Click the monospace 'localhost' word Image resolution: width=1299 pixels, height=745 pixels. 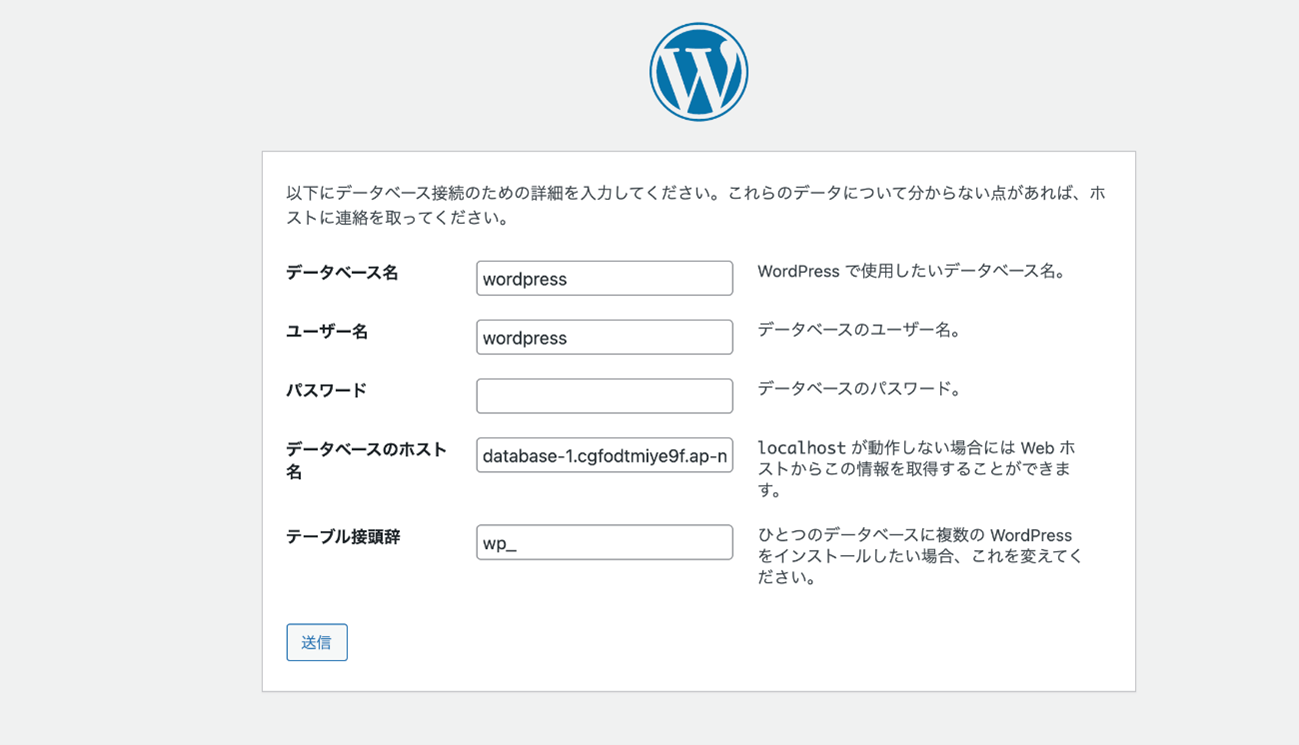pos(801,448)
